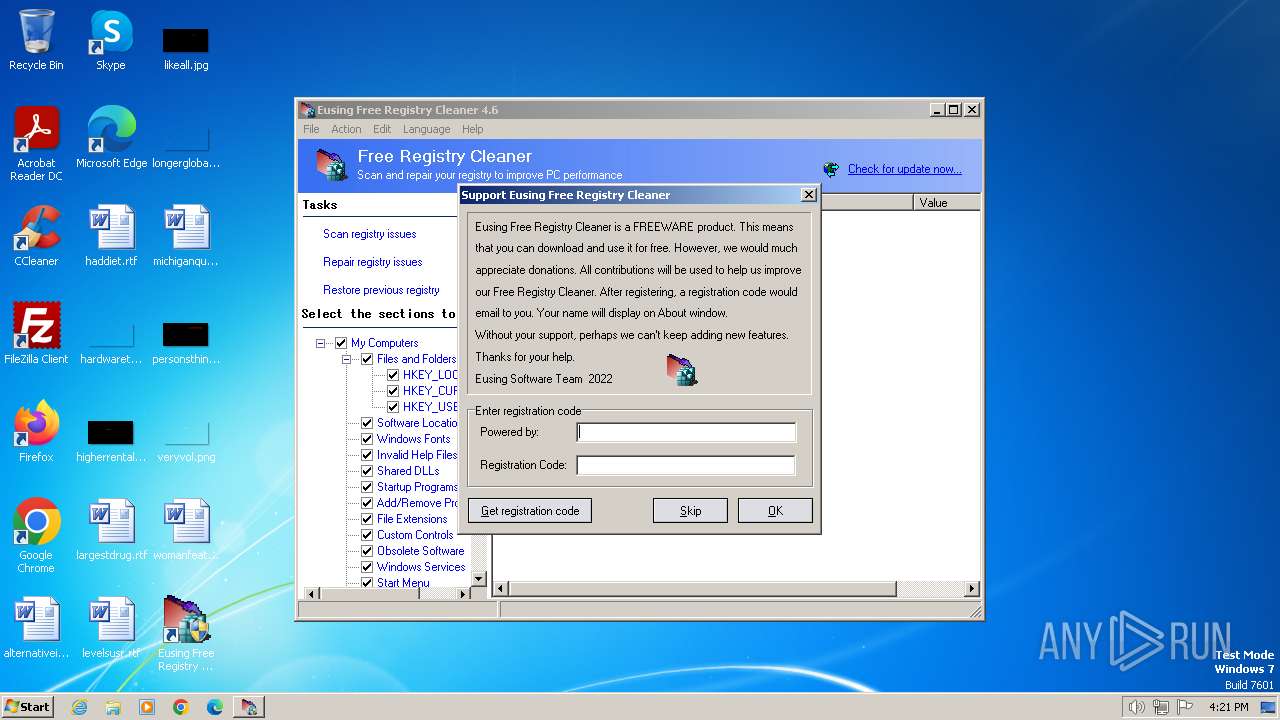This screenshot has width=1280, height=720.
Task: Select the michiganqu... document icon
Action: (186, 236)
